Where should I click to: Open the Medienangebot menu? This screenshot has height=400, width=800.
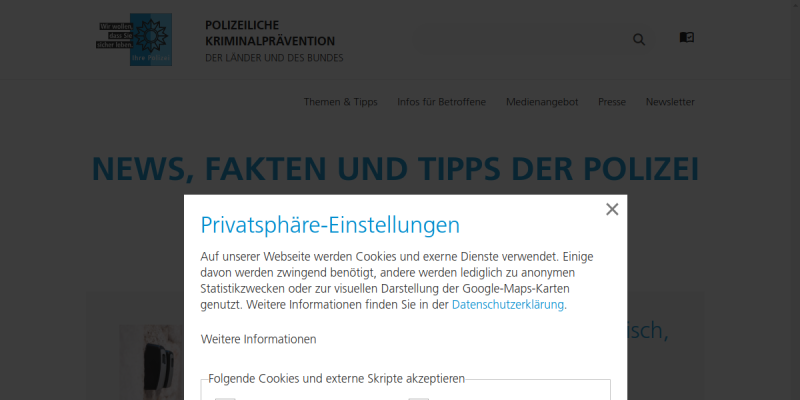click(x=542, y=102)
